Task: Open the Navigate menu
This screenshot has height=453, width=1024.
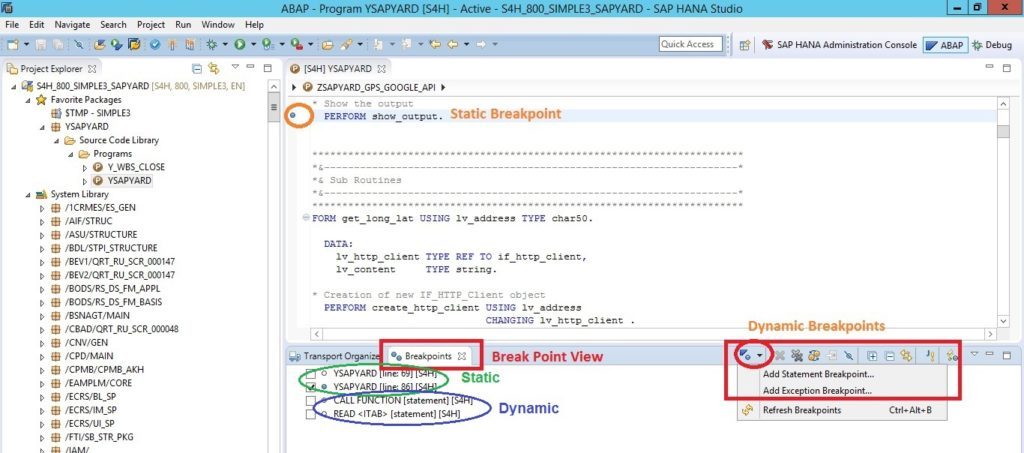Action: pyautogui.click(x=72, y=24)
